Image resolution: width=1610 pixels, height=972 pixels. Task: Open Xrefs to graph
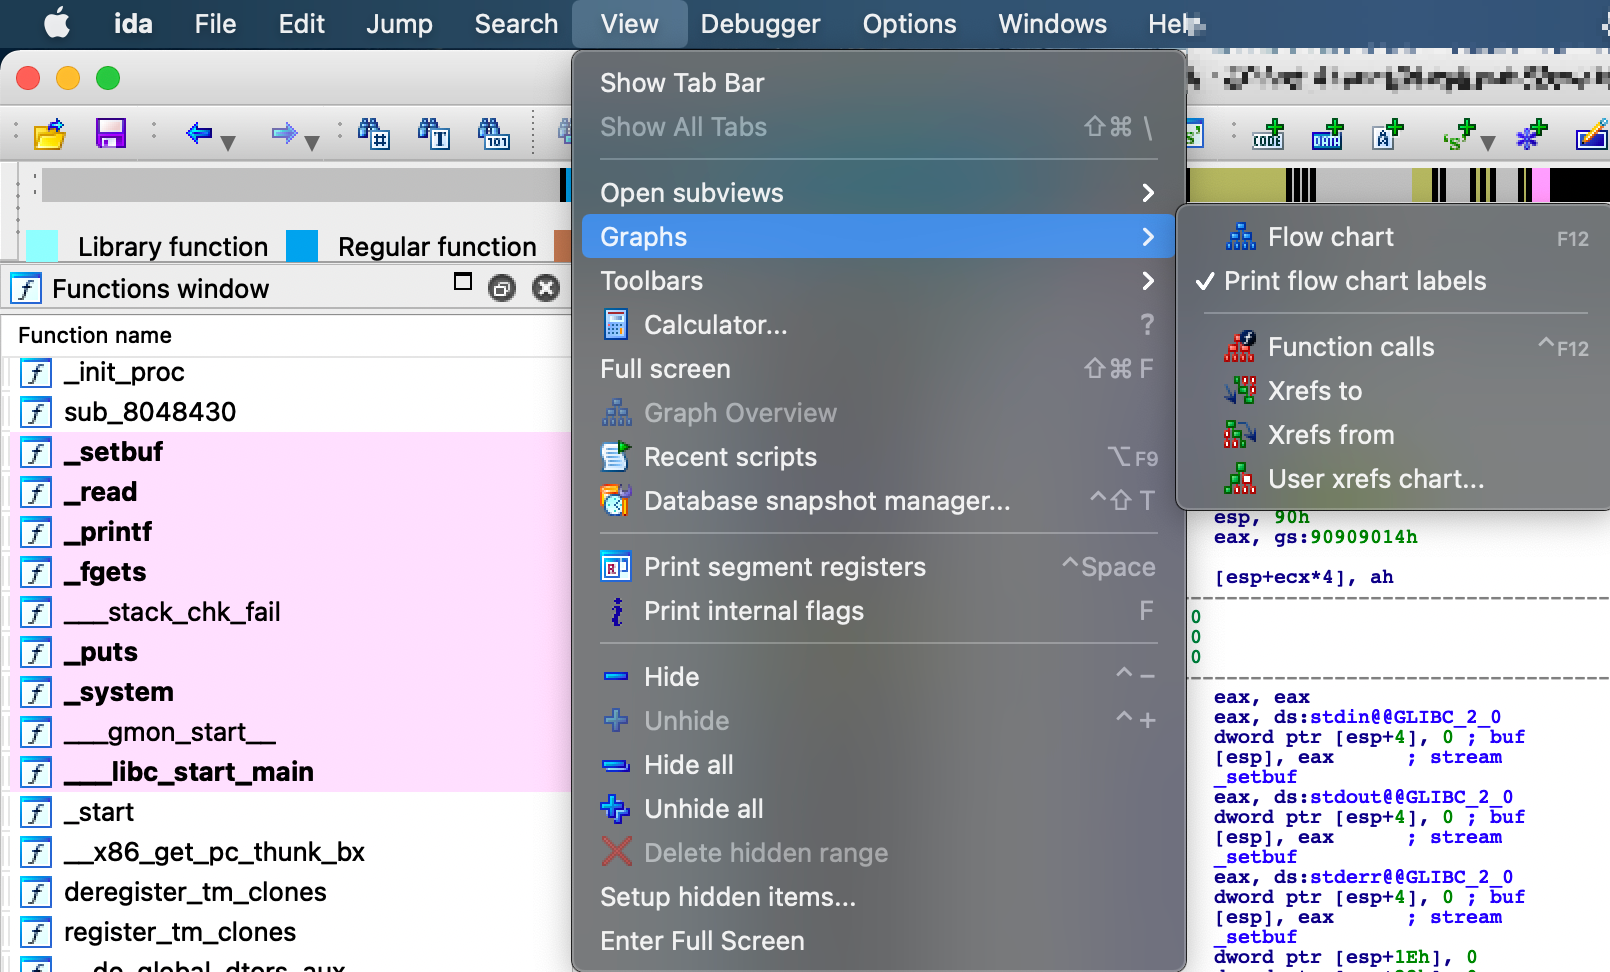[1396, 391]
